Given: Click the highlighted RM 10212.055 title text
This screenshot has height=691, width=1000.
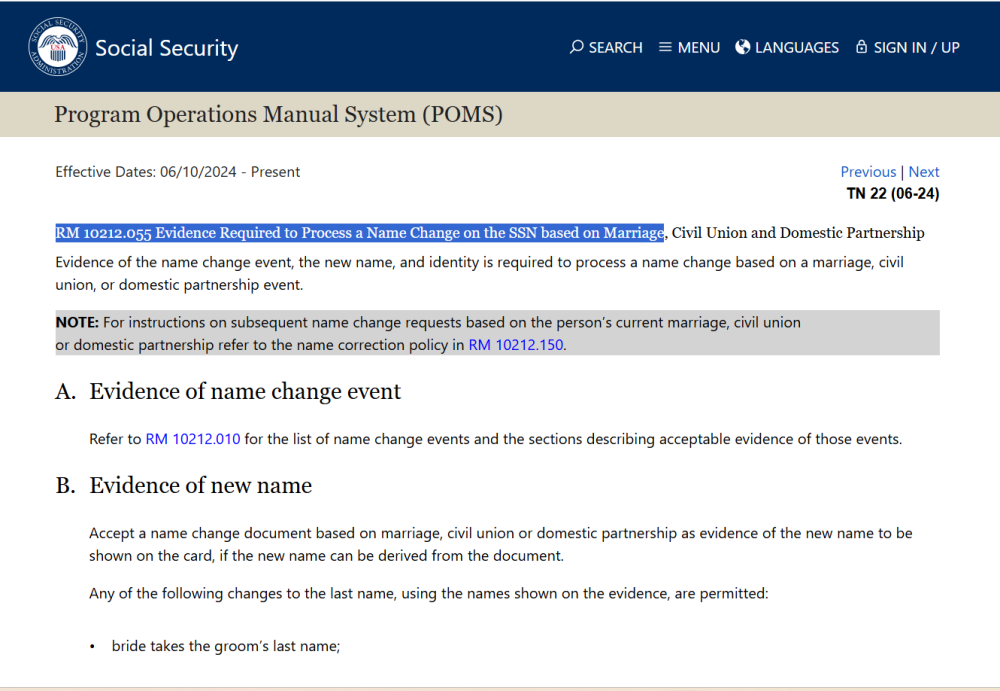Looking at the screenshot, I should click(360, 233).
